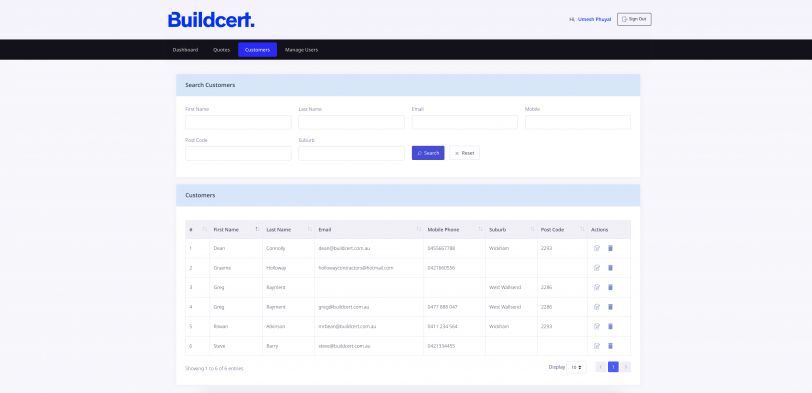This screenshot has width=812, height=393.
Task: Click email mrbean@buildcert.com.au
Action: (x=347, y=326)
